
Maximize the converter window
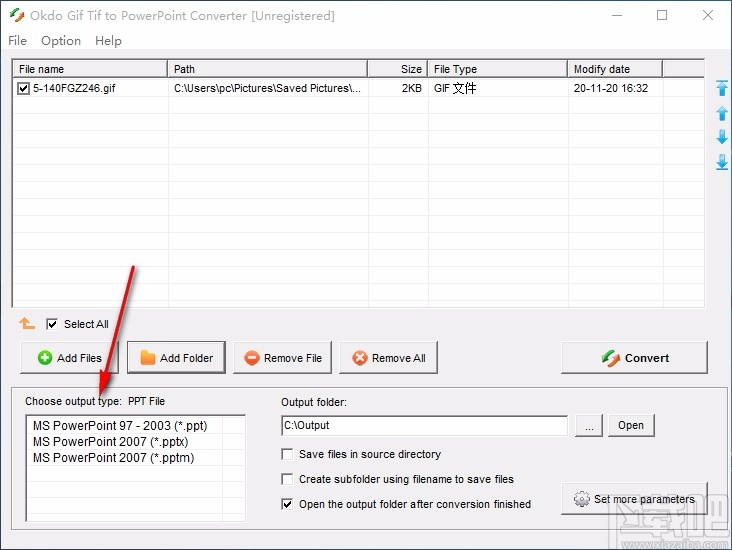662,15
